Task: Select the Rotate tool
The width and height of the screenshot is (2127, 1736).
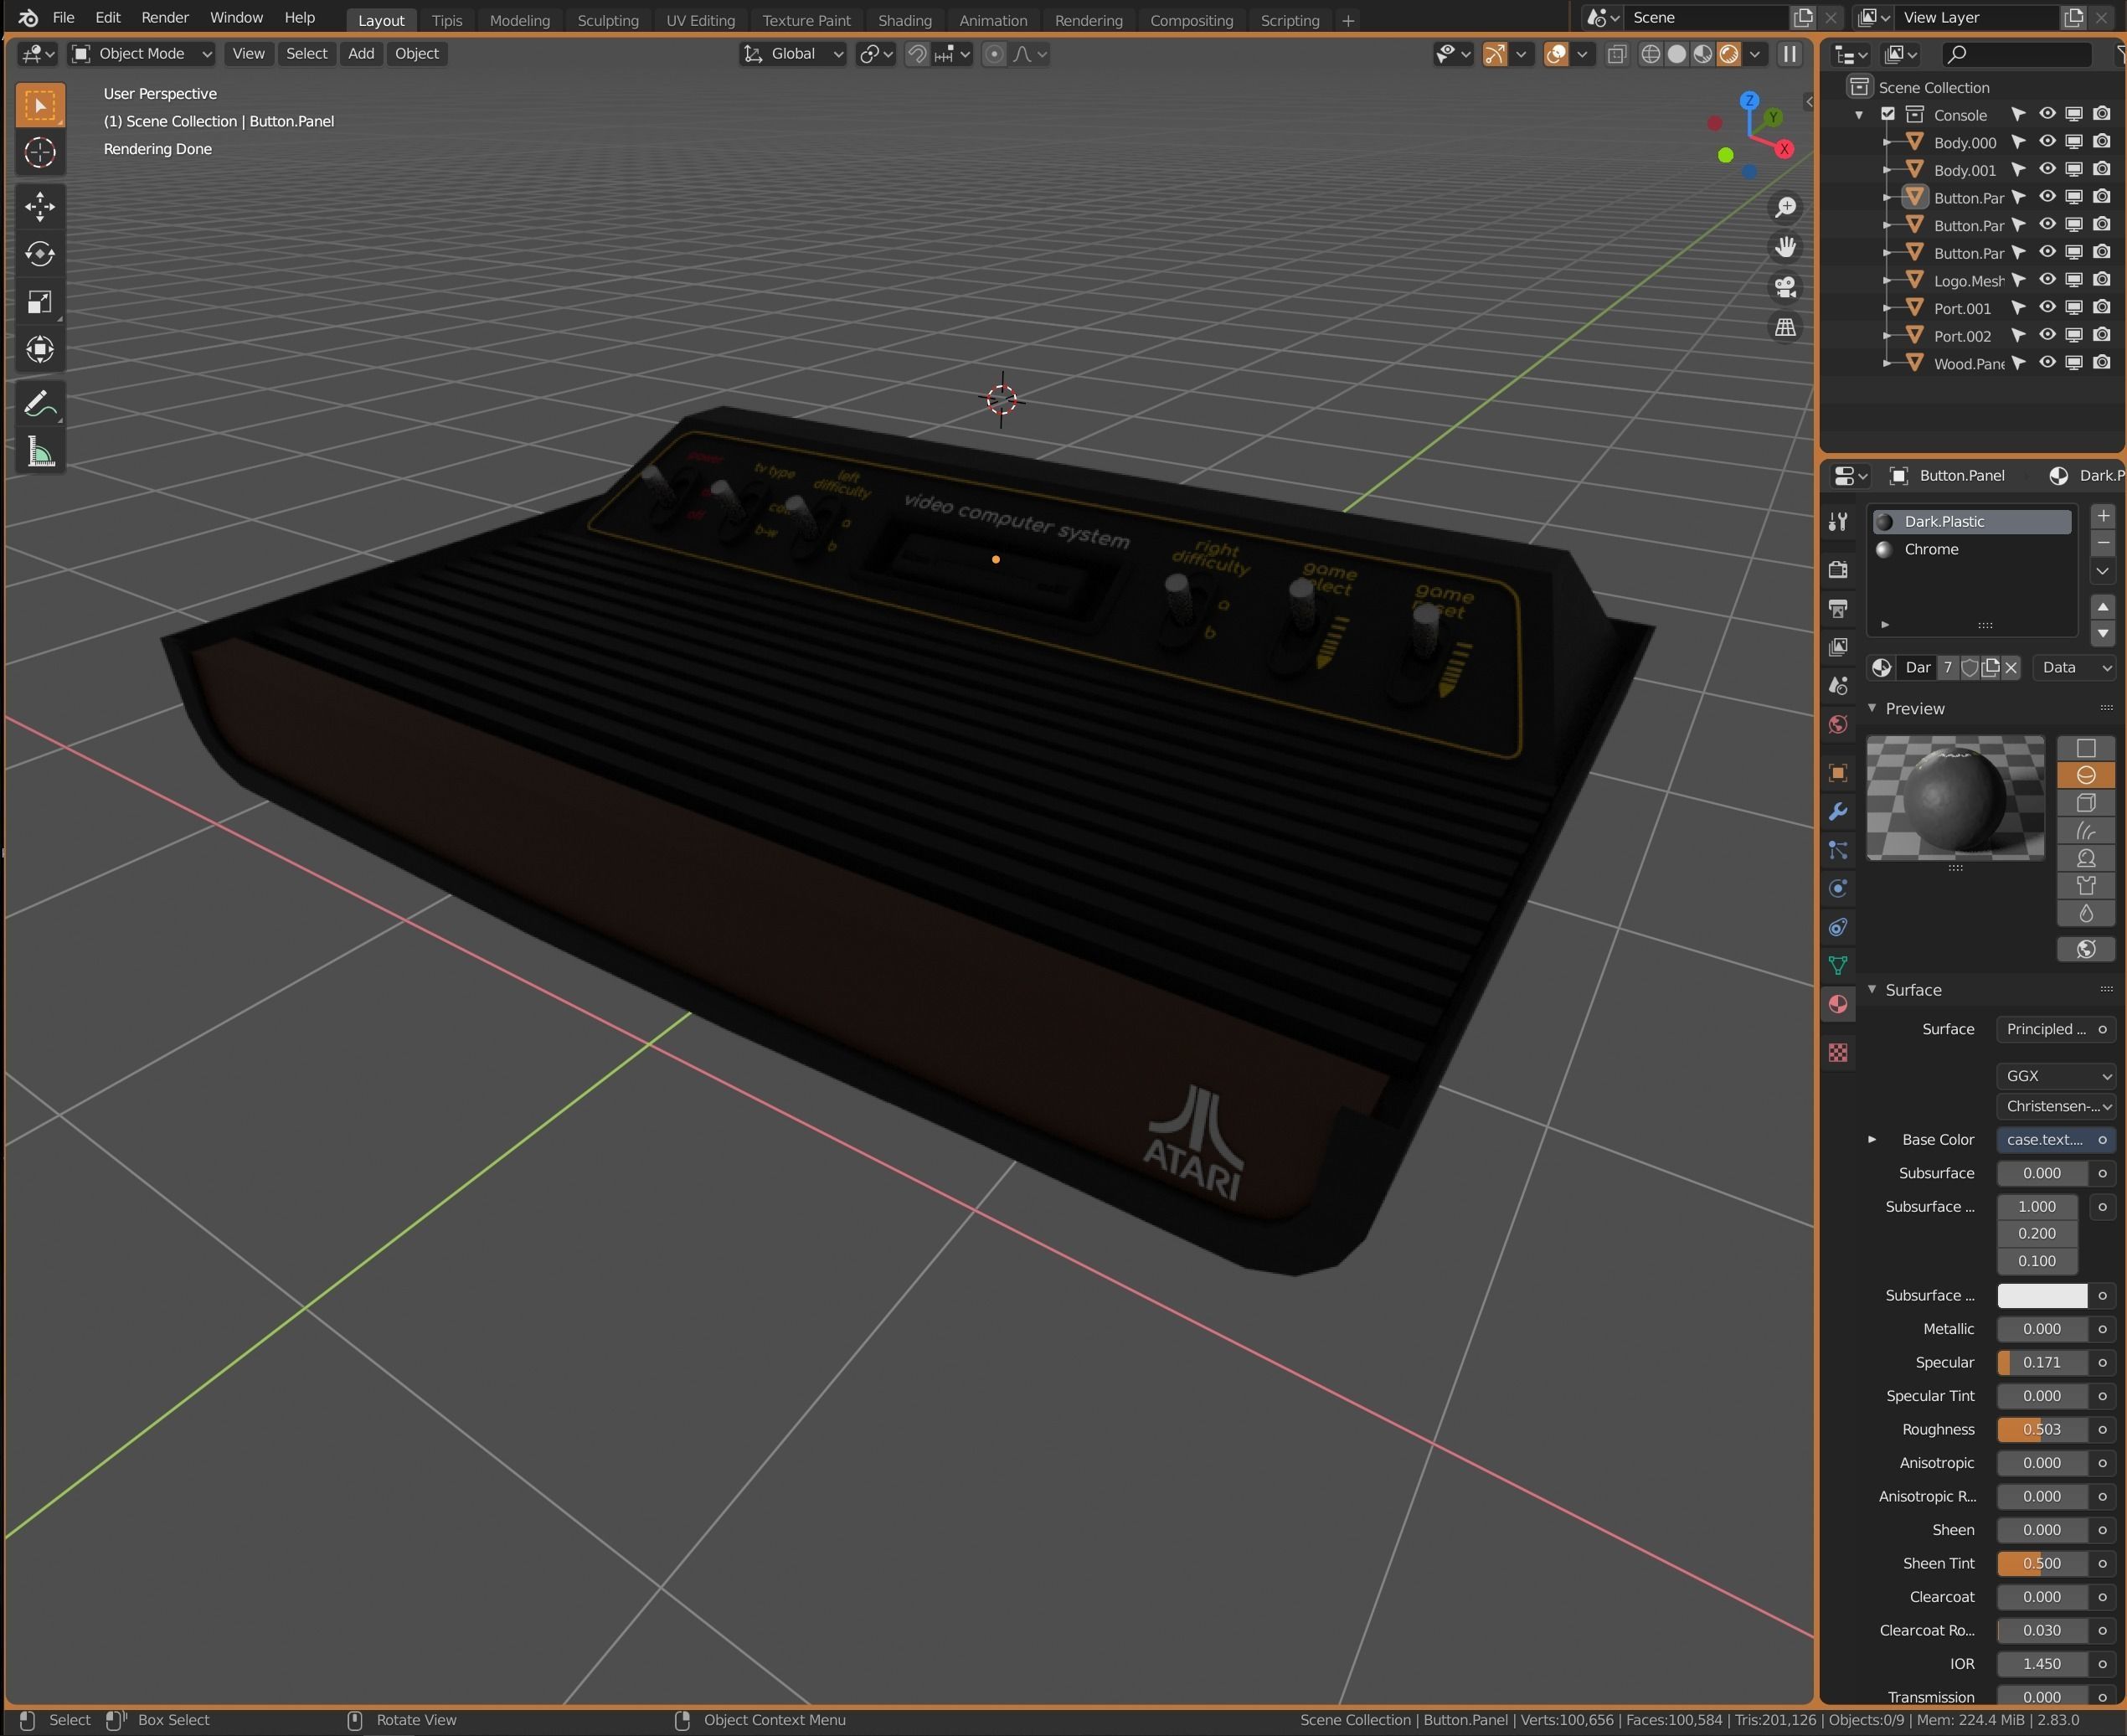Action: click(40, 254)
